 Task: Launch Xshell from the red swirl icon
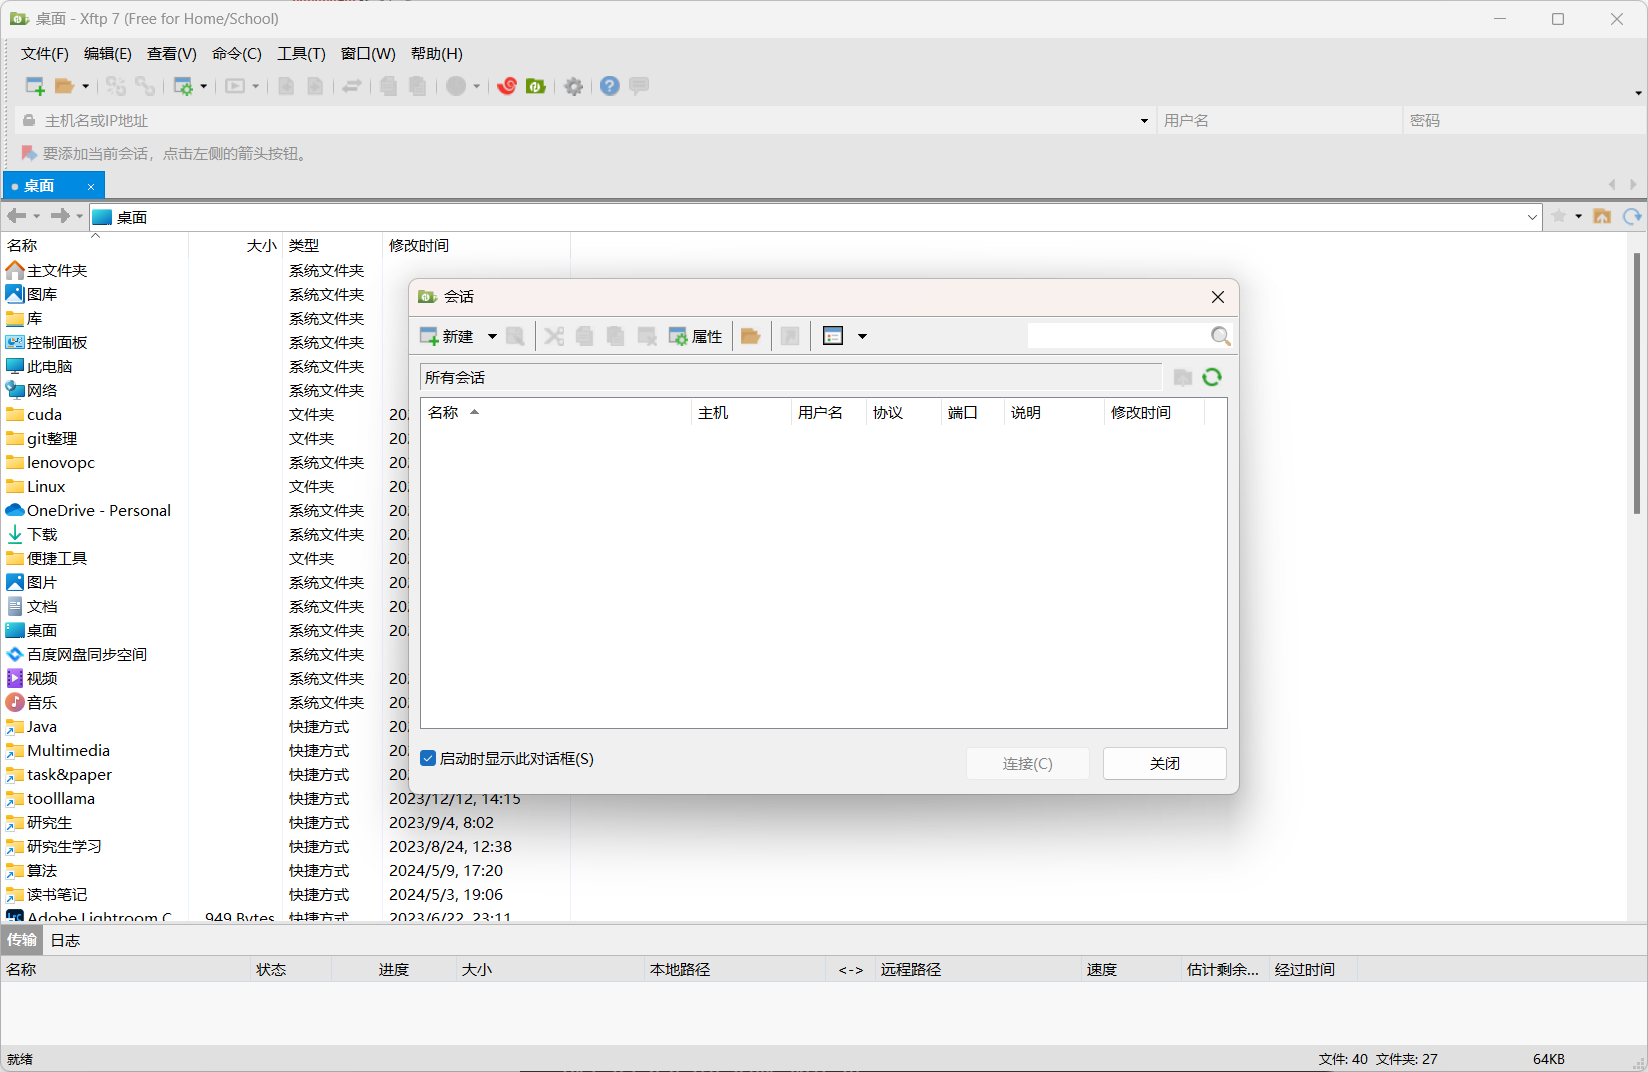[x=507, y=86]
